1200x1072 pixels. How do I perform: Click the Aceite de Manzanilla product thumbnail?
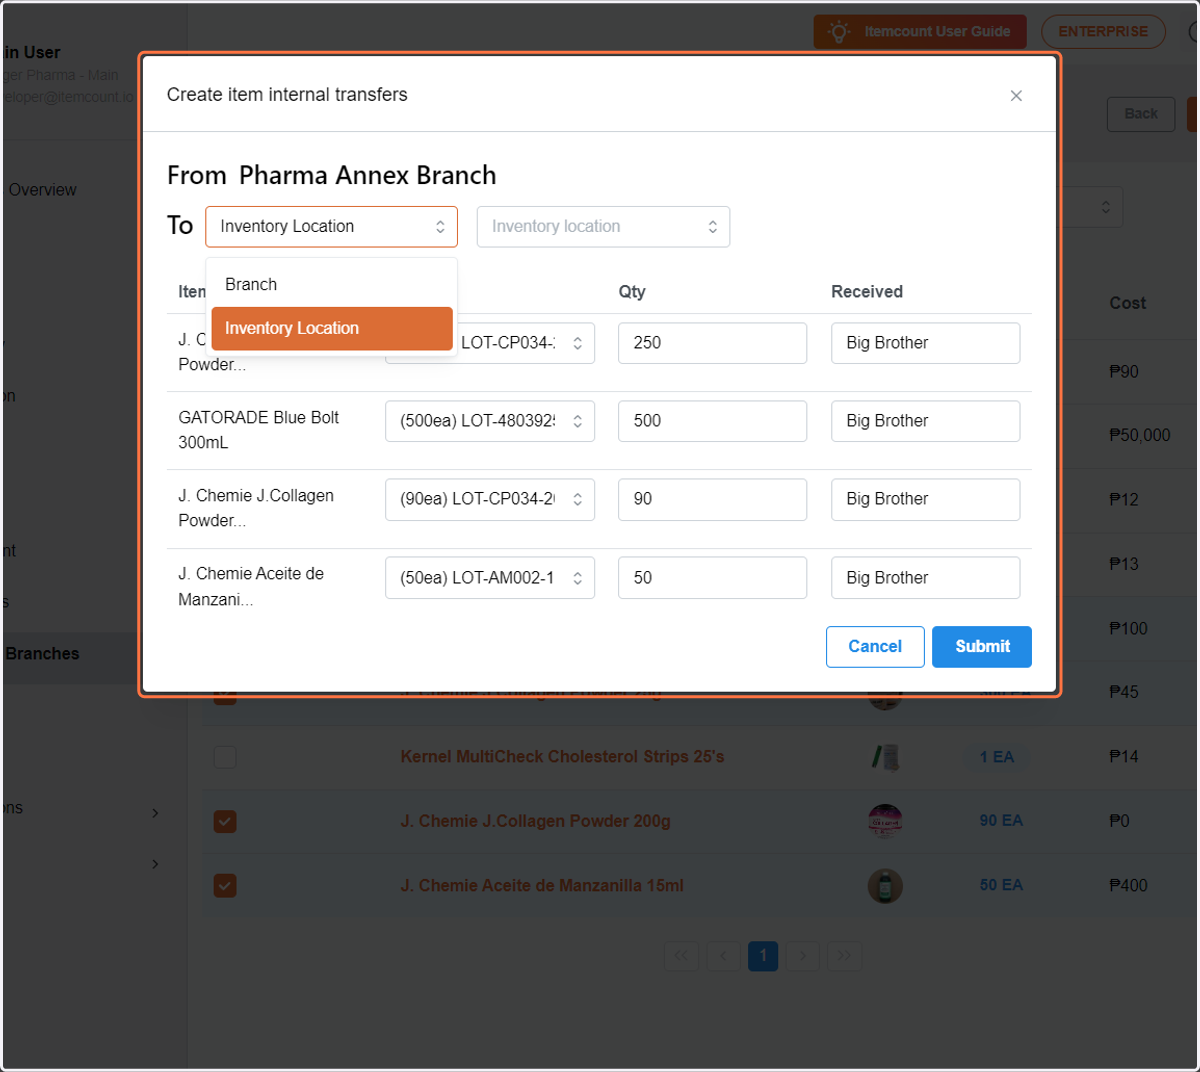(x=885, y=886)
